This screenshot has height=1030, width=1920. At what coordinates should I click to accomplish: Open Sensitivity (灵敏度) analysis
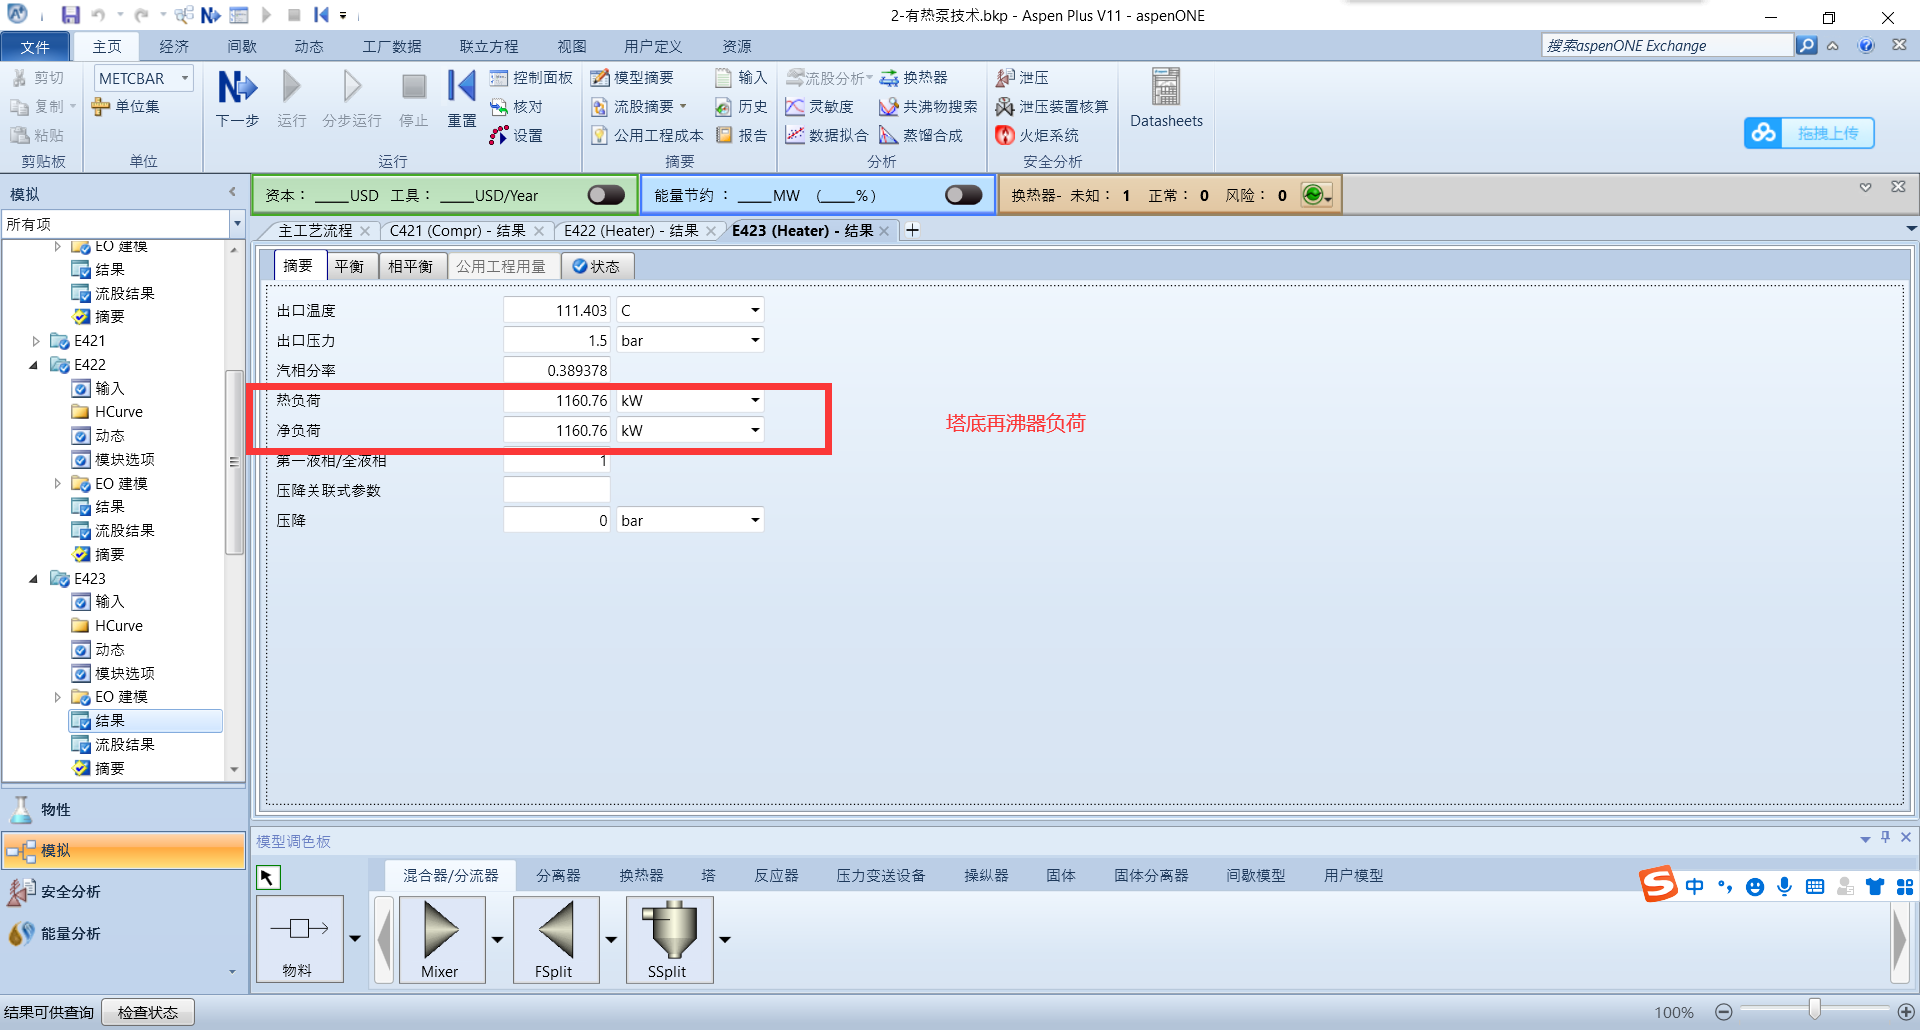click(x=819, y=107)
